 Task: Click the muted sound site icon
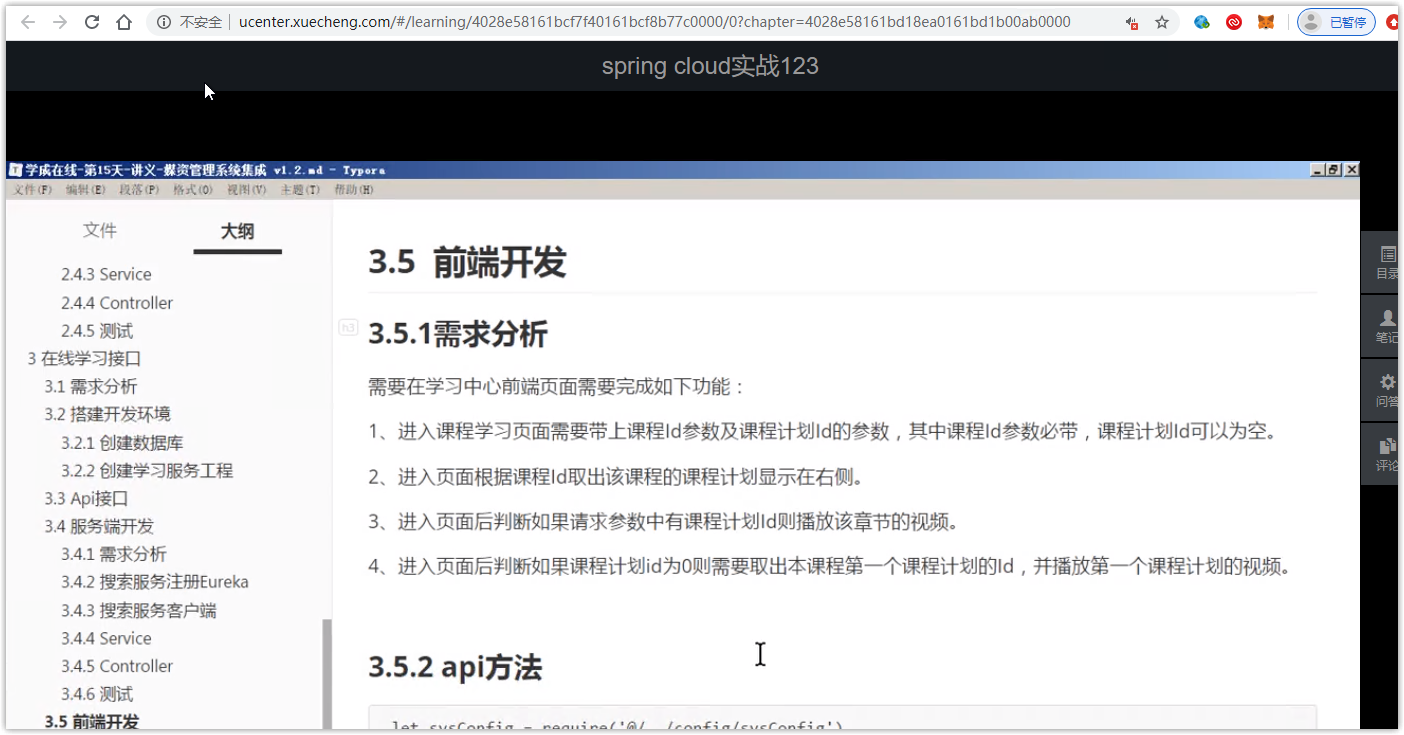click(x=1131, y=22)
